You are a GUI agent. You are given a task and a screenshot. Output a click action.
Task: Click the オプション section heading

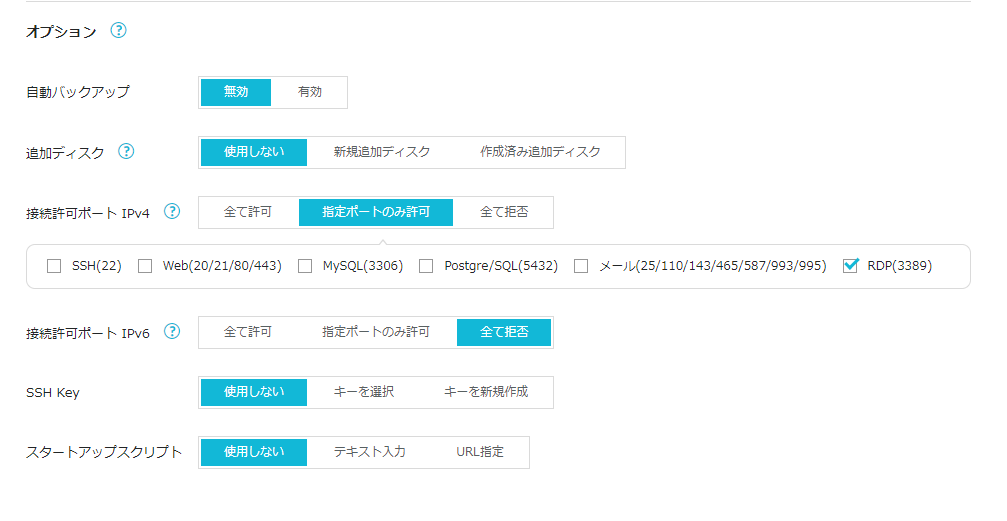61,31
